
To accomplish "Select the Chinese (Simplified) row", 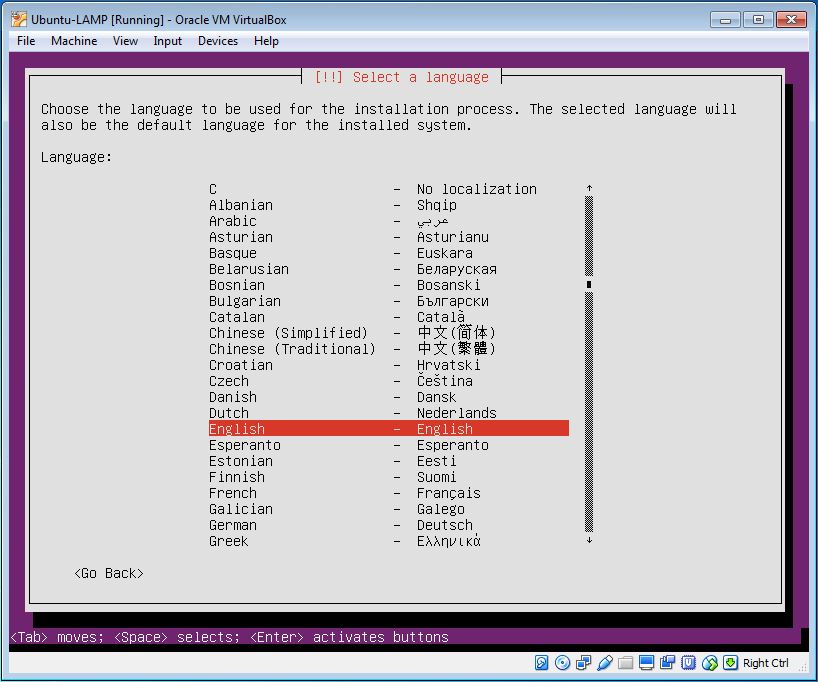I will click(x=389, y=333).
